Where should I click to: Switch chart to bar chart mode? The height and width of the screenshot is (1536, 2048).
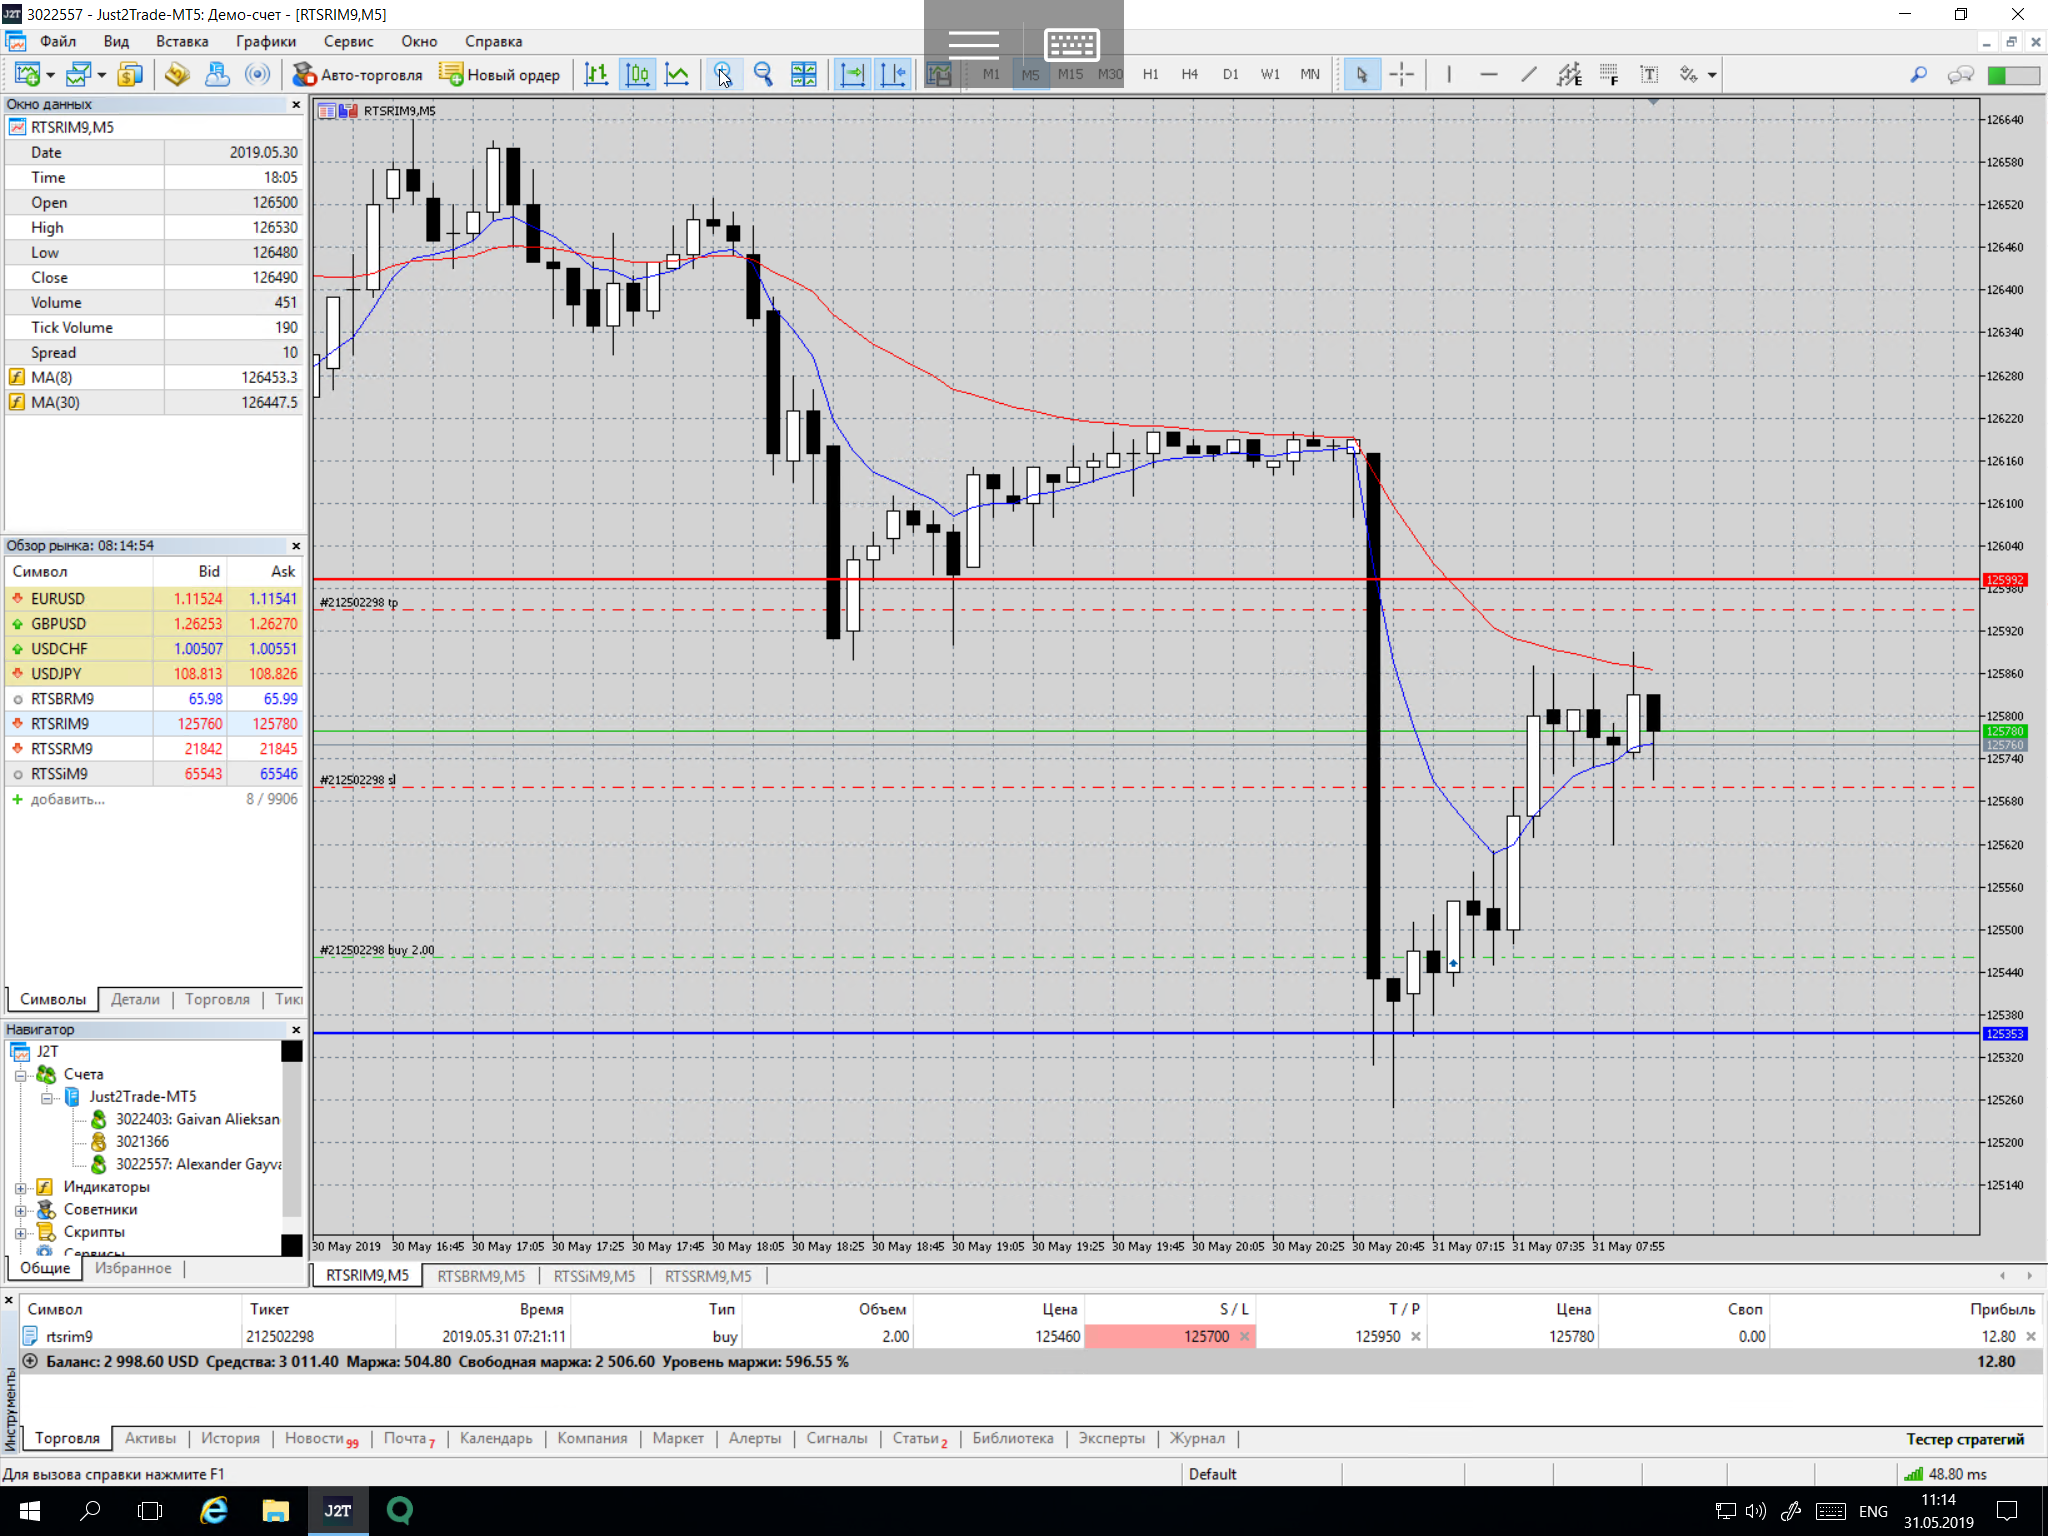(x=596, y=75)
